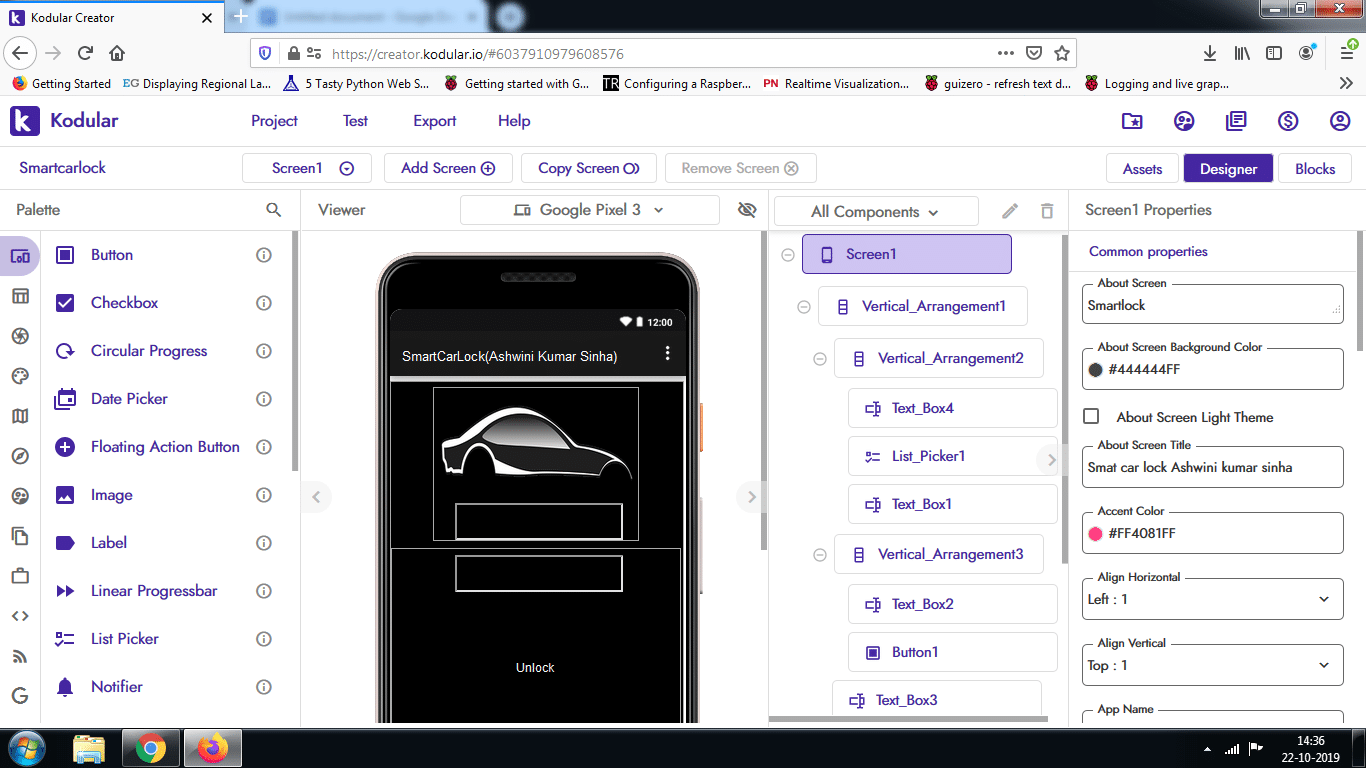Open the Sensors category compass icon

[x=20, y=455]
